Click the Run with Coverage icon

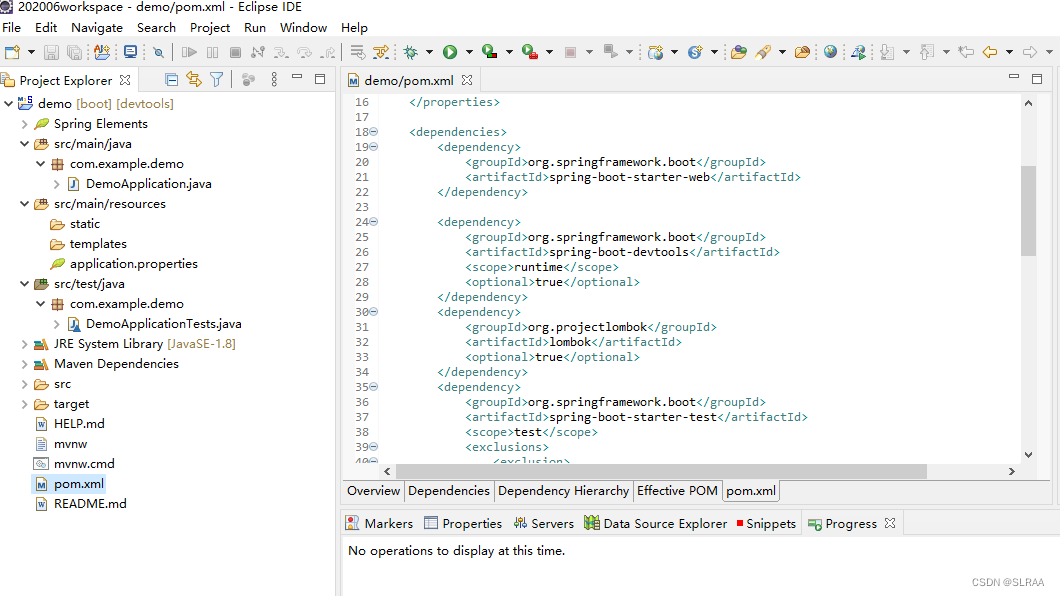pos(490,52)
